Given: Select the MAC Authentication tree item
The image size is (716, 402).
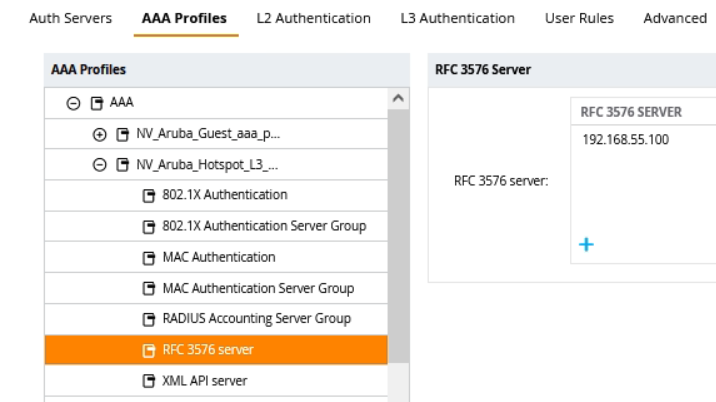Looking at the screenshot, I should click(x=218, y=257).
